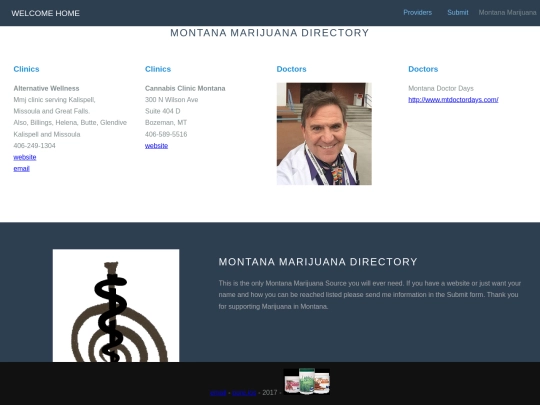Visit the Alternative Wellness website link
The height and width of the screenshot is (405, 540).
point(25,157)
